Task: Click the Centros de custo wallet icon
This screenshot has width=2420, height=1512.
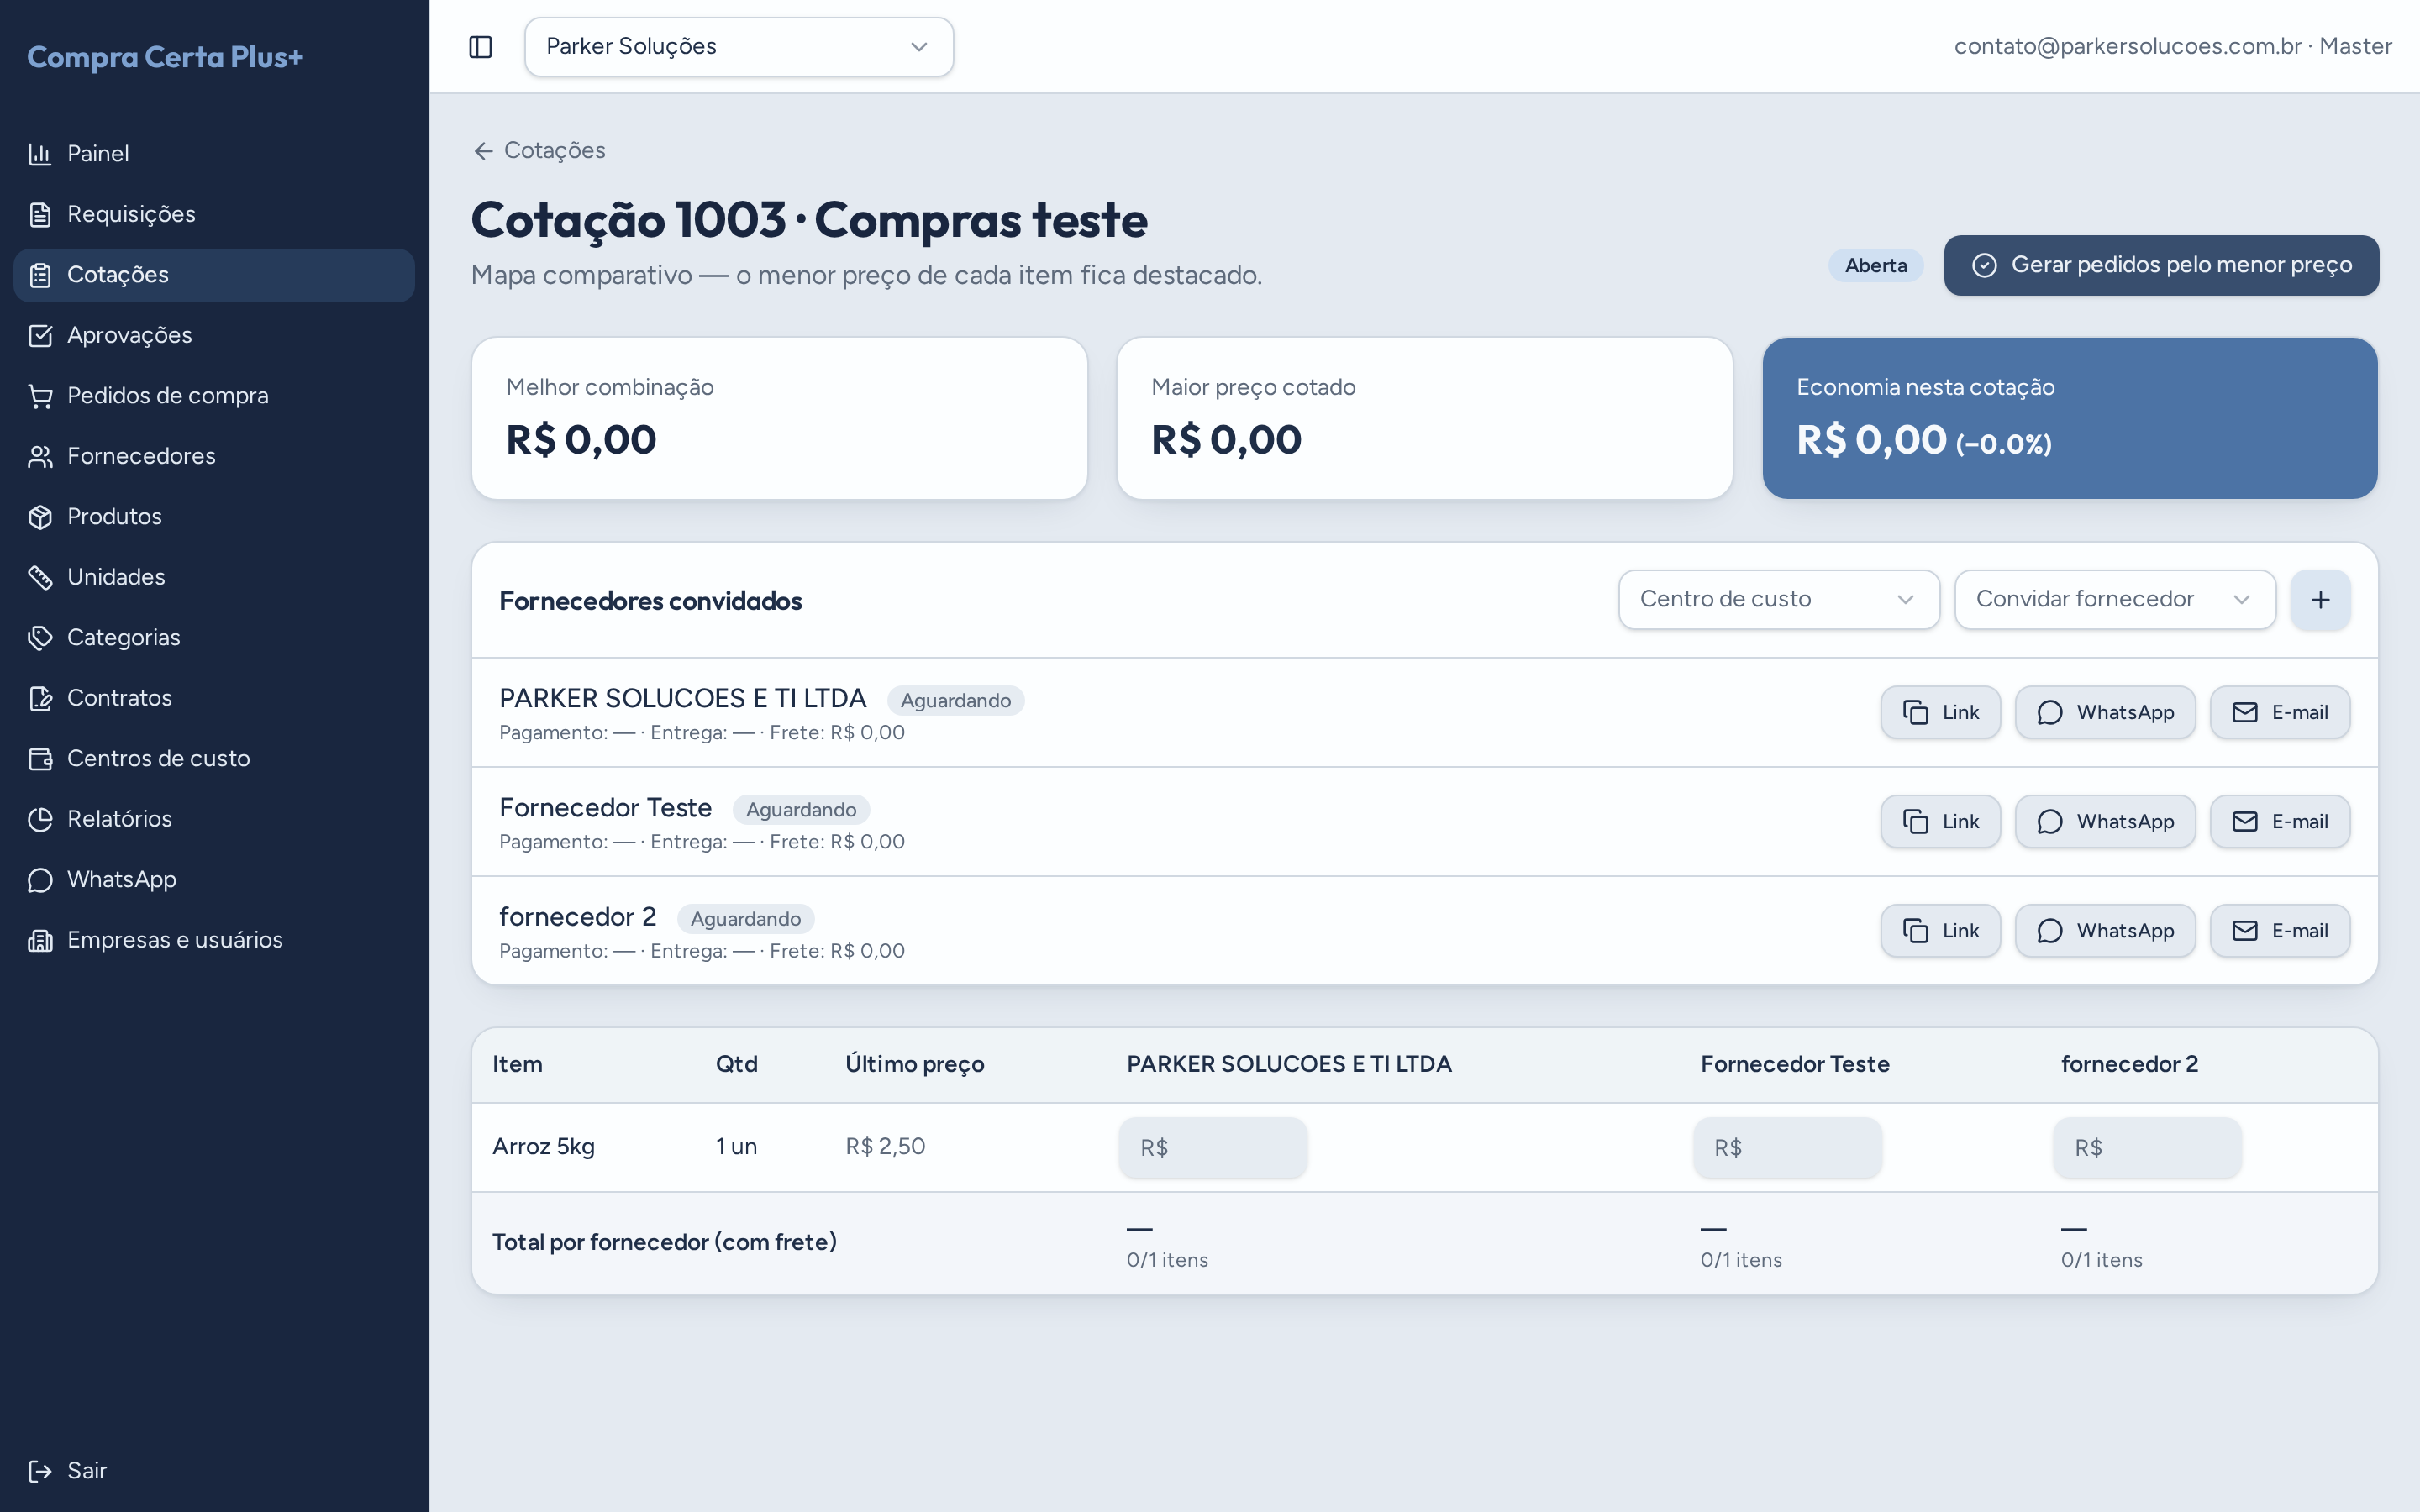Action: (40, 759)
